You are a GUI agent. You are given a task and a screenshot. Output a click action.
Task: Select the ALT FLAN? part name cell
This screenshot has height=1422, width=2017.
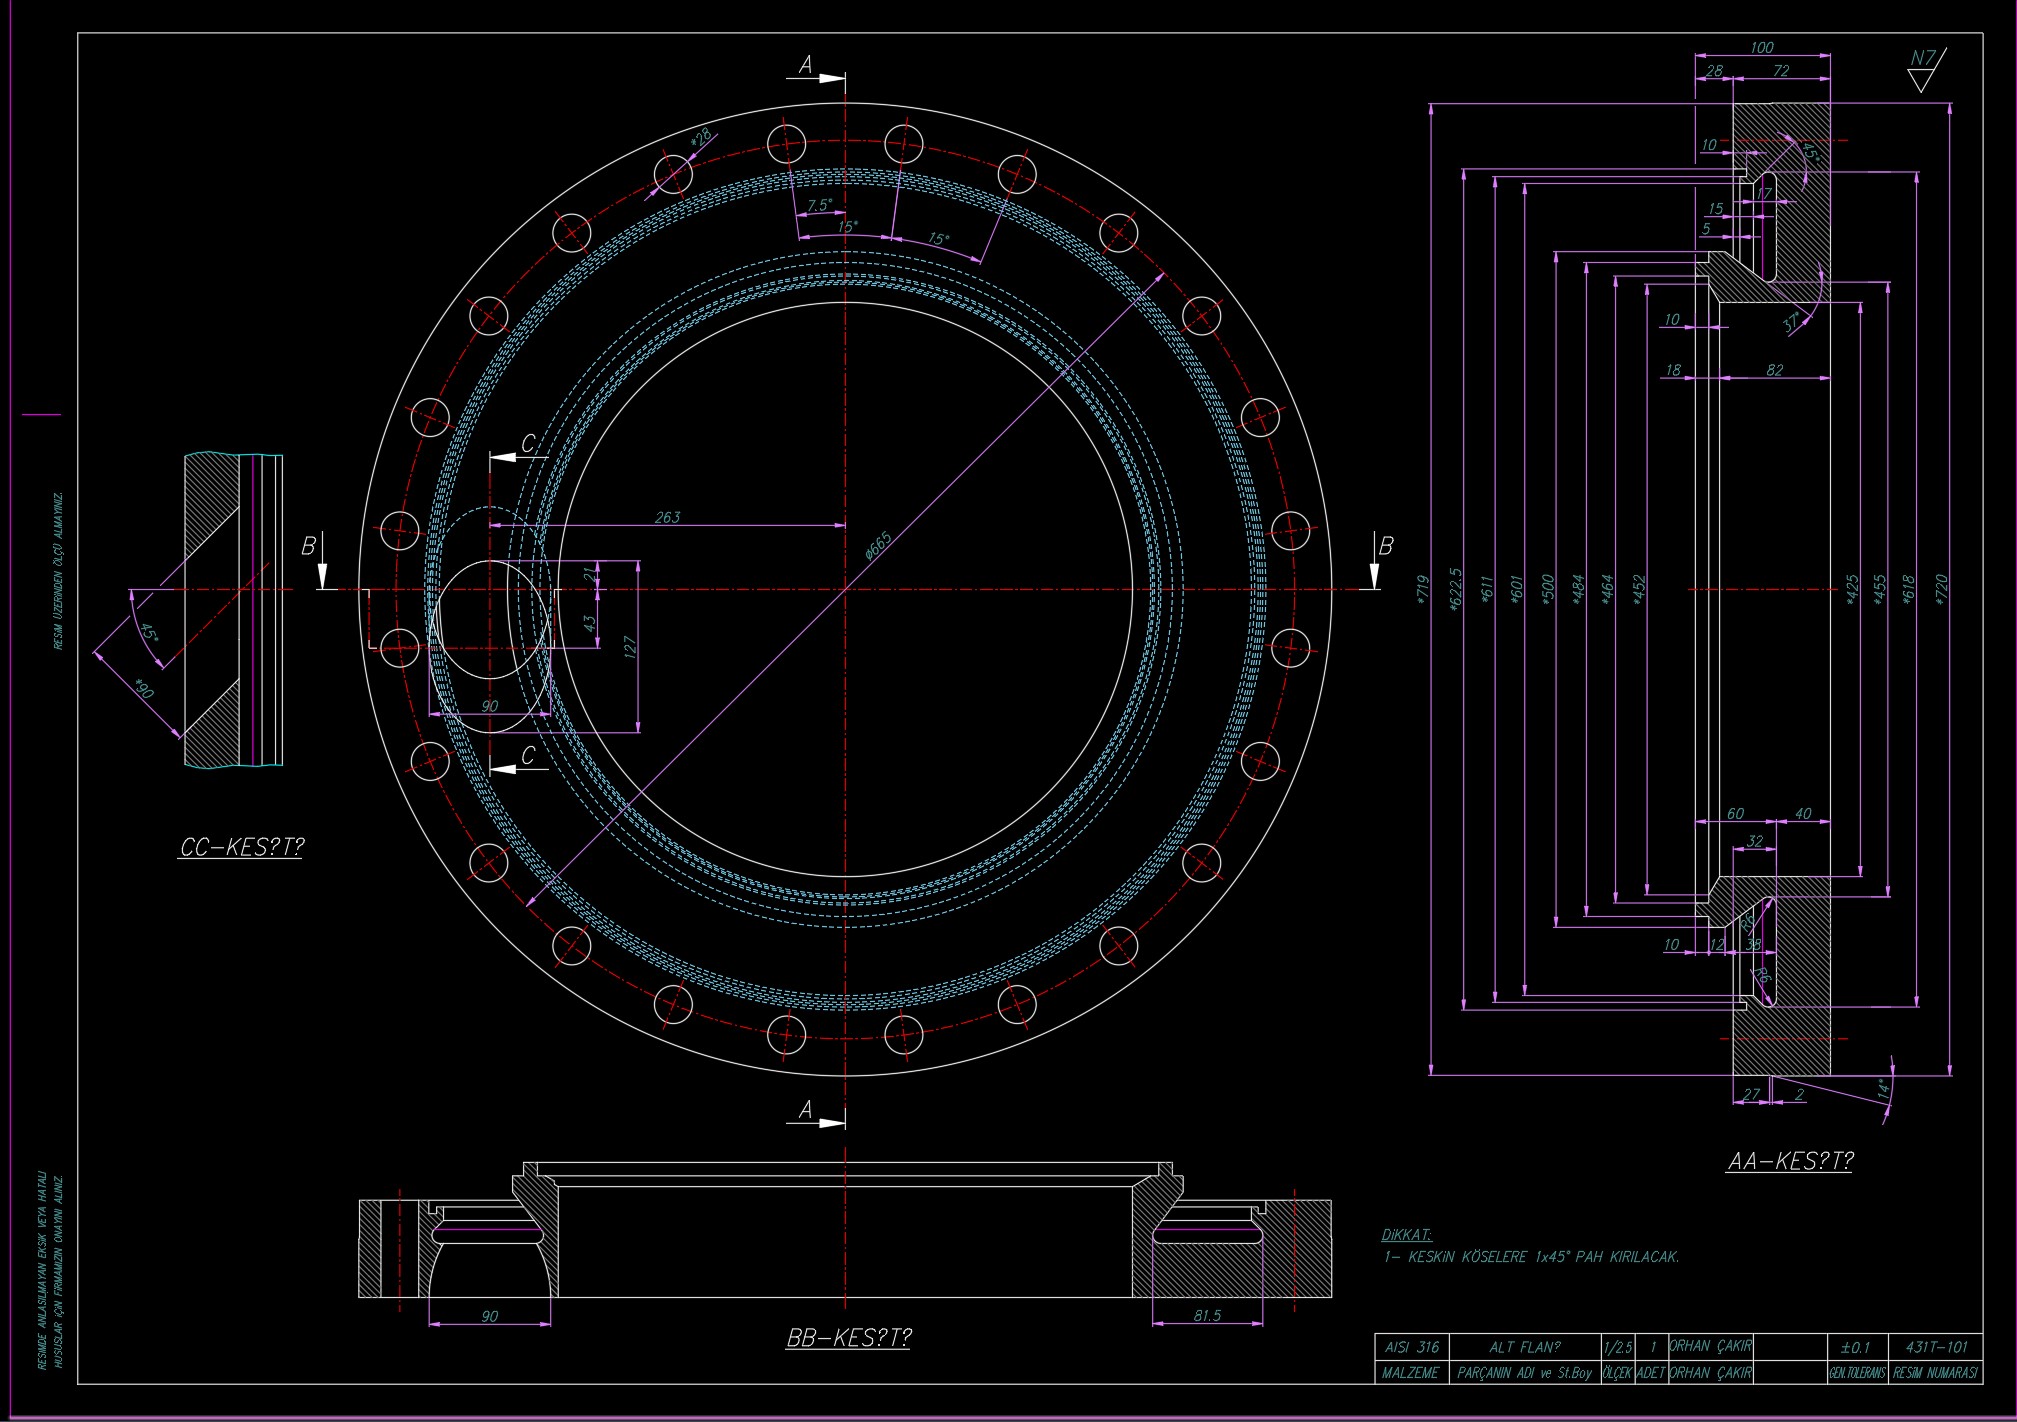click(x=1524, y=1347)
